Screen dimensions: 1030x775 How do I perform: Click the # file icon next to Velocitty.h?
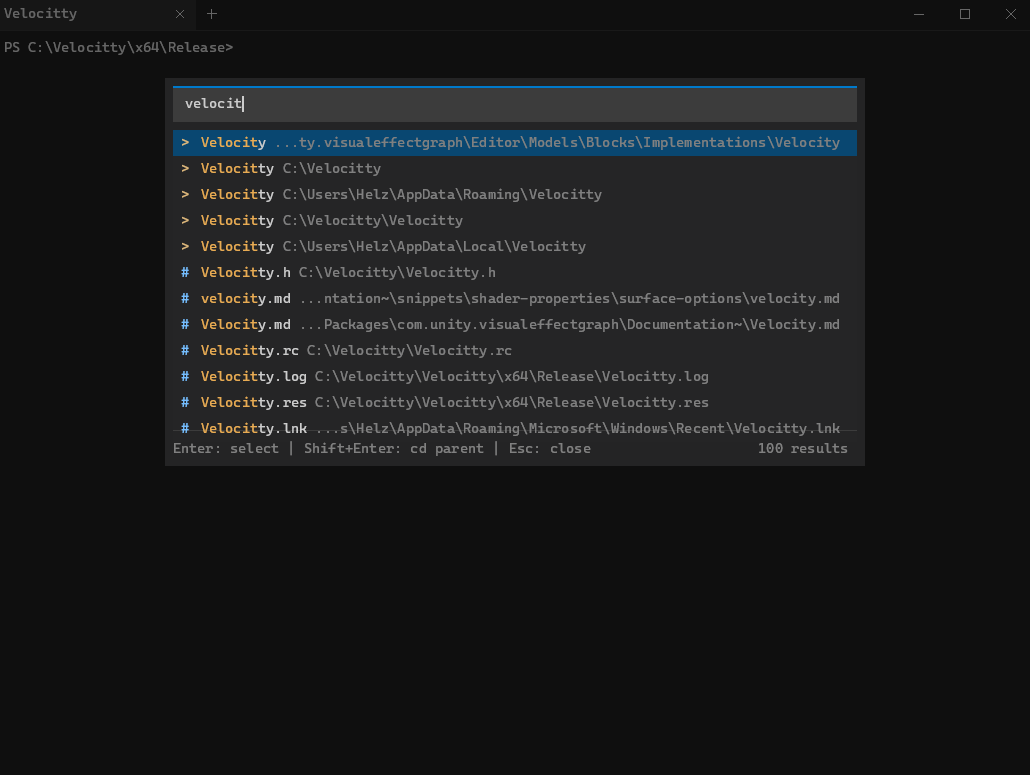click(184, 272)
